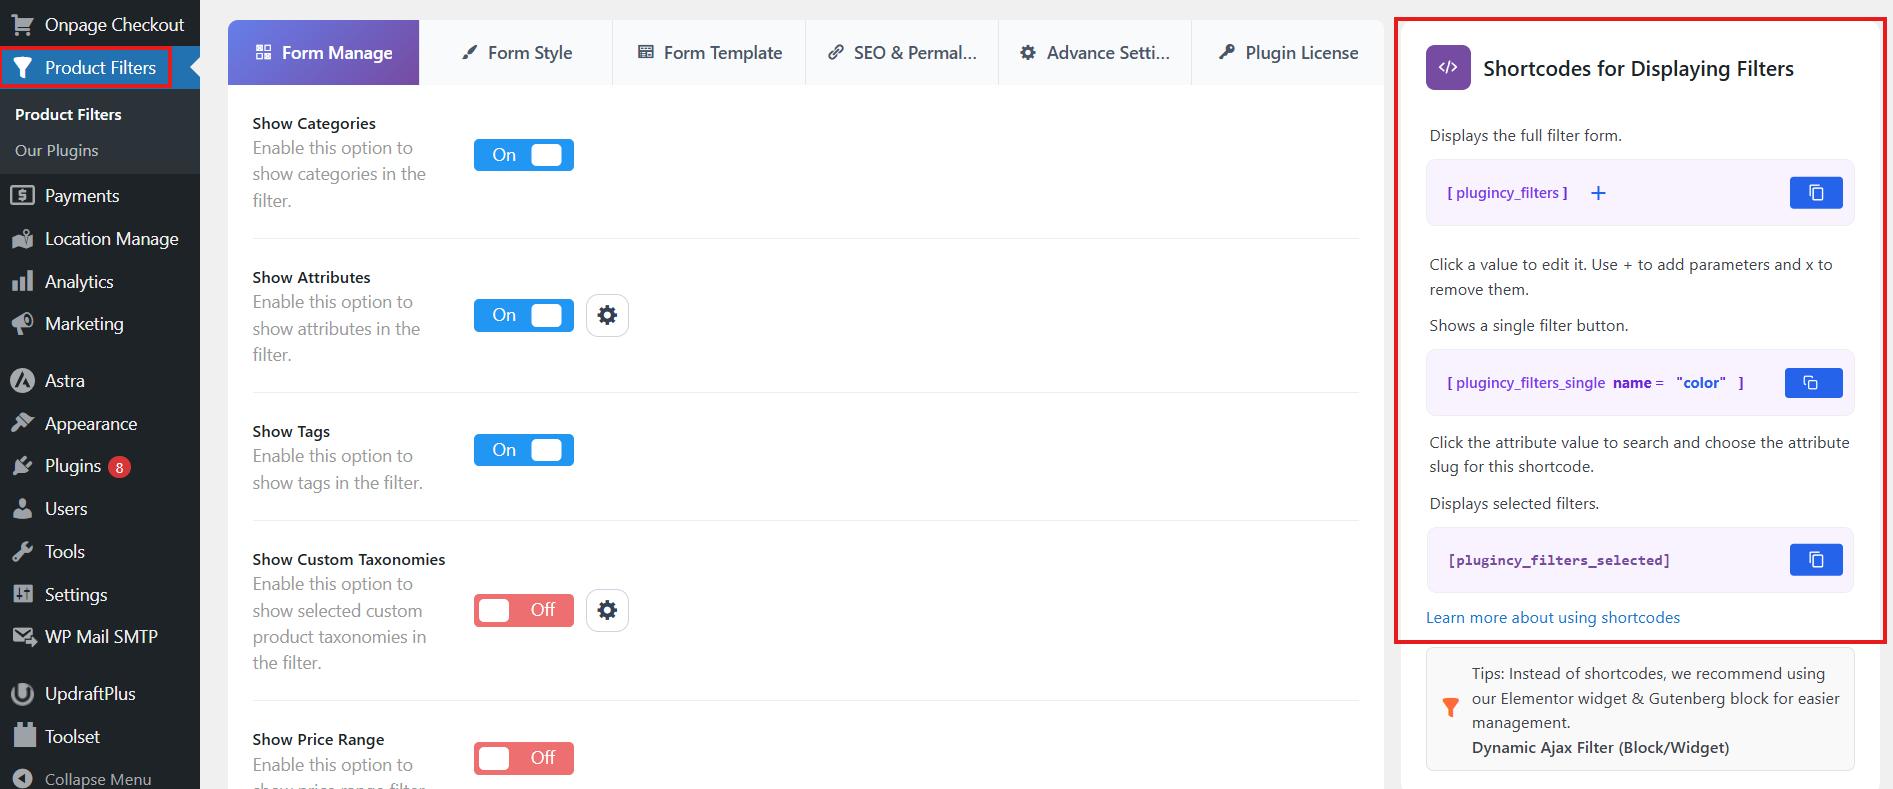Click the shortcode code icon badge
Image resolution: width=1893 pixels, height=789 pixels.
click(x=1447, y=68)
